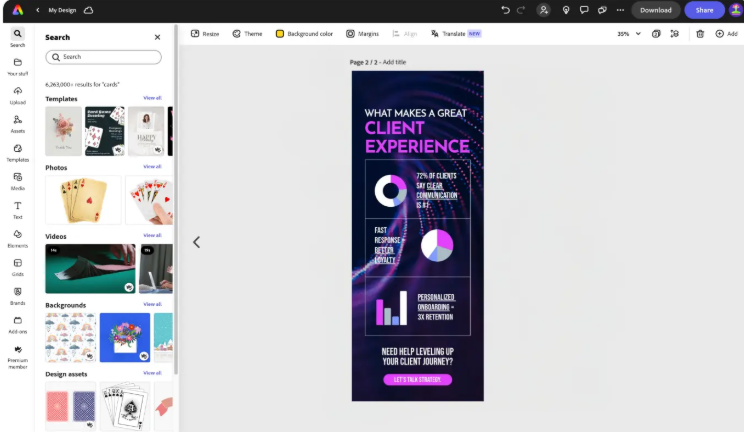Click the Download button
This screenshot has height=432, width=744.
(x=655, y=10)
